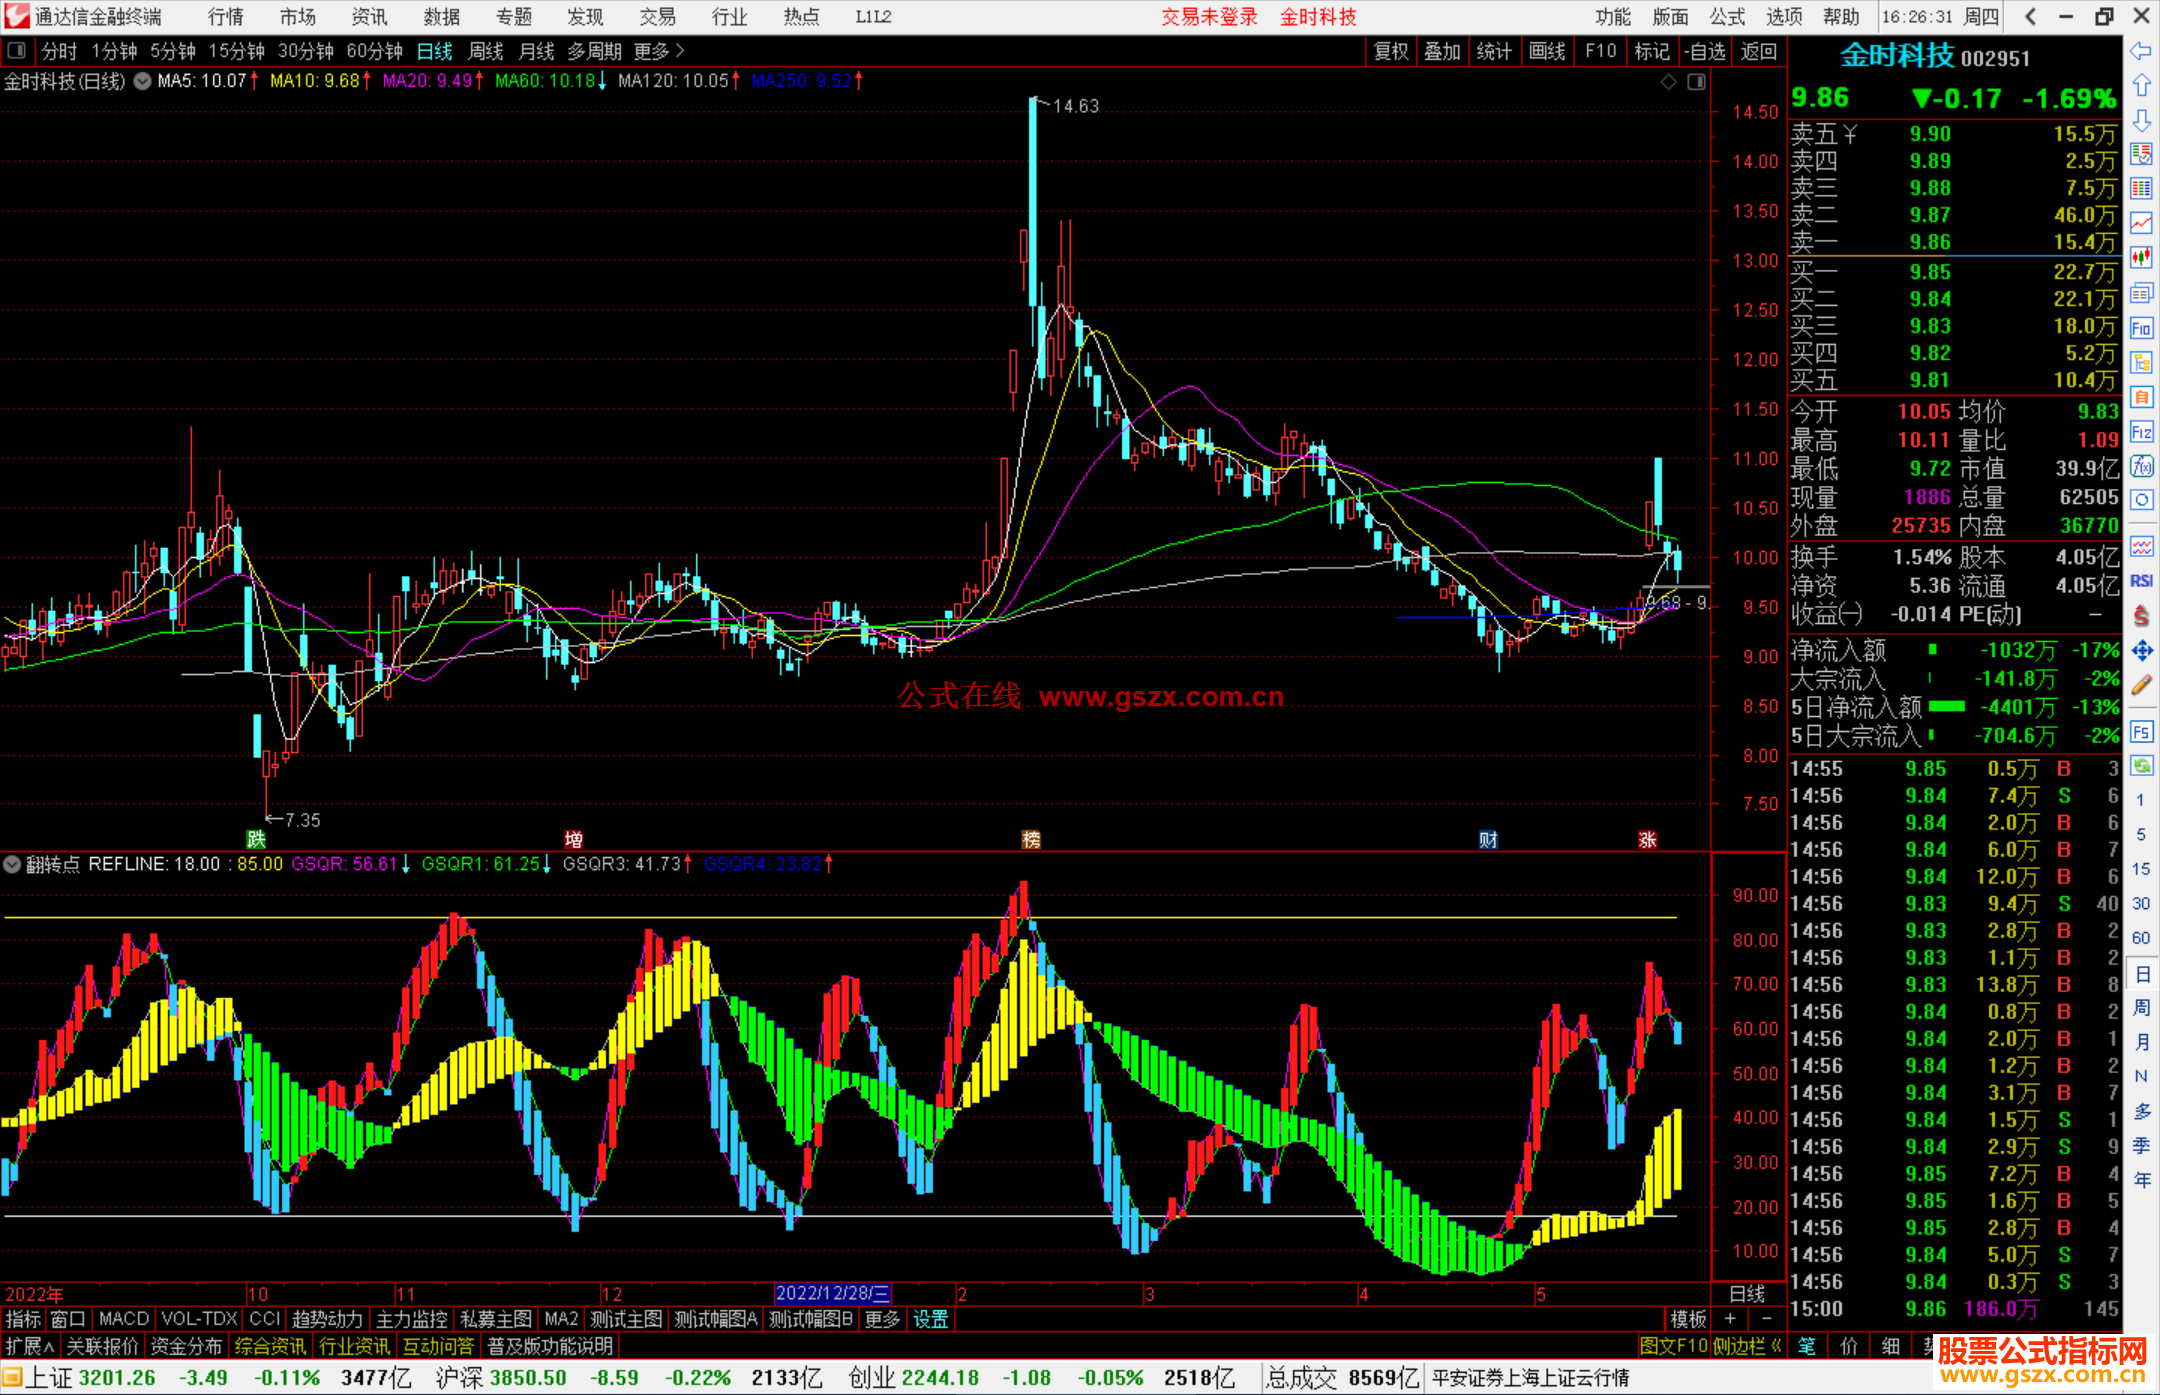This screenshot has height=1395, width=2160.
Task: Open the 公式 menu
Action: [x=1727, y=17]
